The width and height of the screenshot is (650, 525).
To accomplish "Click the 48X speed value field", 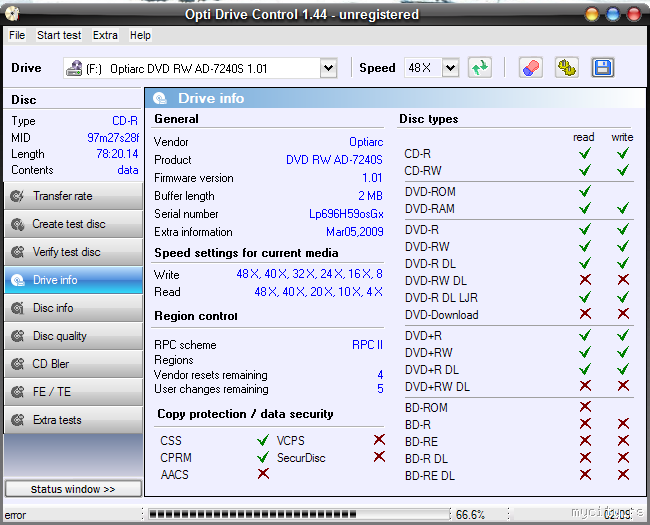I will tap(423, 68).
